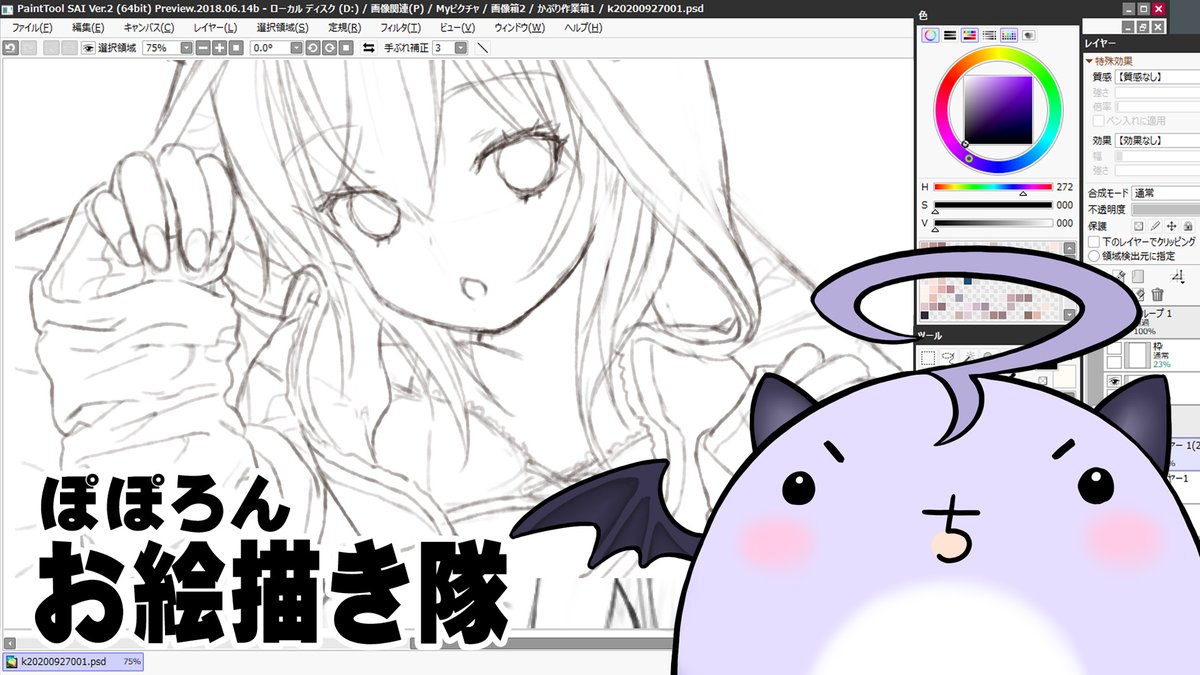Open the 定規(R) menu

pos(345,28)
